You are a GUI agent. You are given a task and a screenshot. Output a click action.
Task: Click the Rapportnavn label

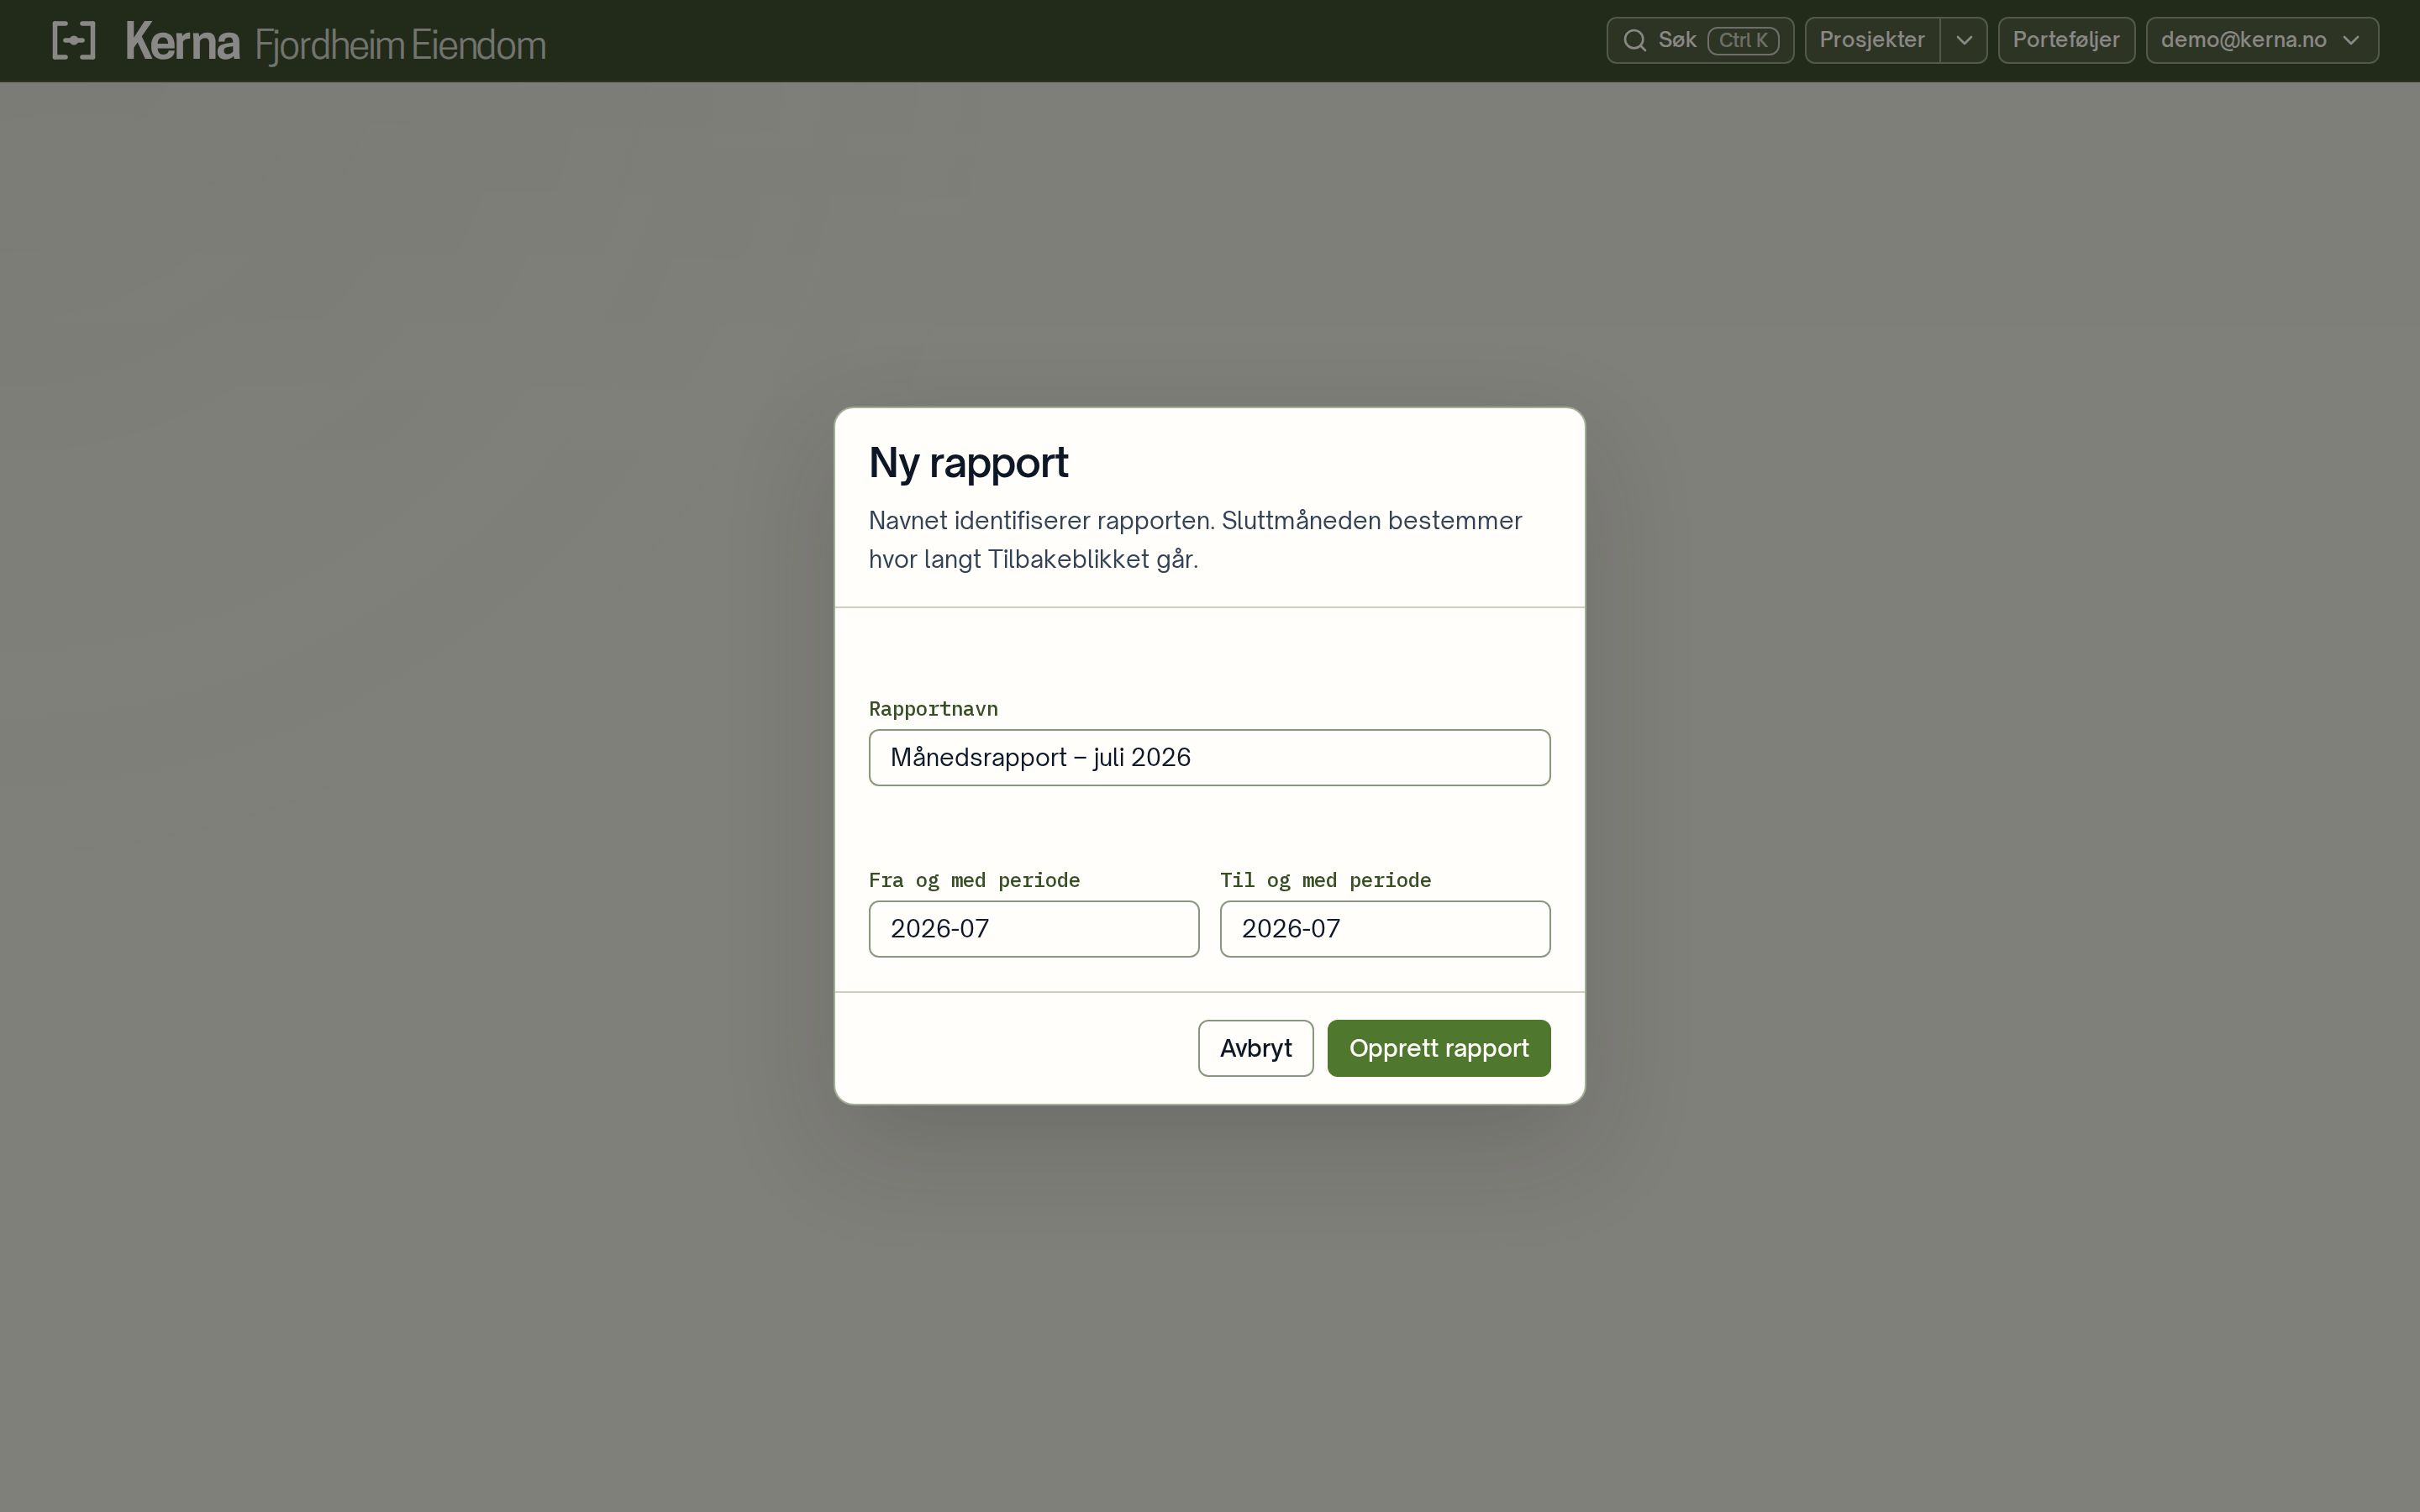(933, 709)
